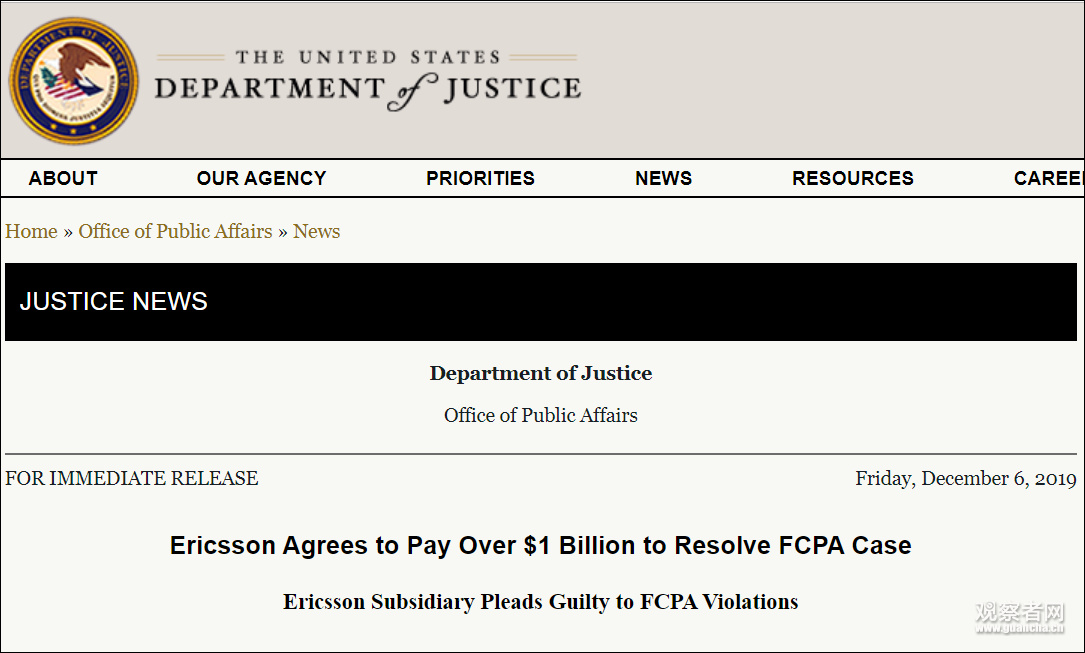
Task: Open Office of Public Affairs breadcrumb link
Action: [175, 231]
